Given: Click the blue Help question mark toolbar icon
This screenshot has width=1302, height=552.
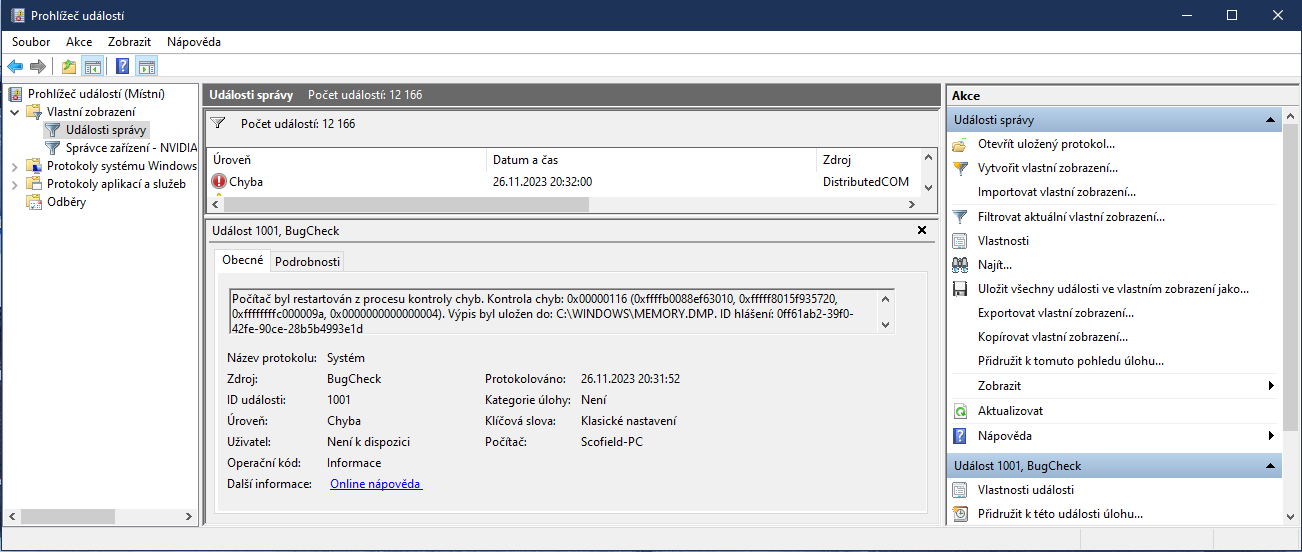Looking at the screenshot, I should (122, 67).
